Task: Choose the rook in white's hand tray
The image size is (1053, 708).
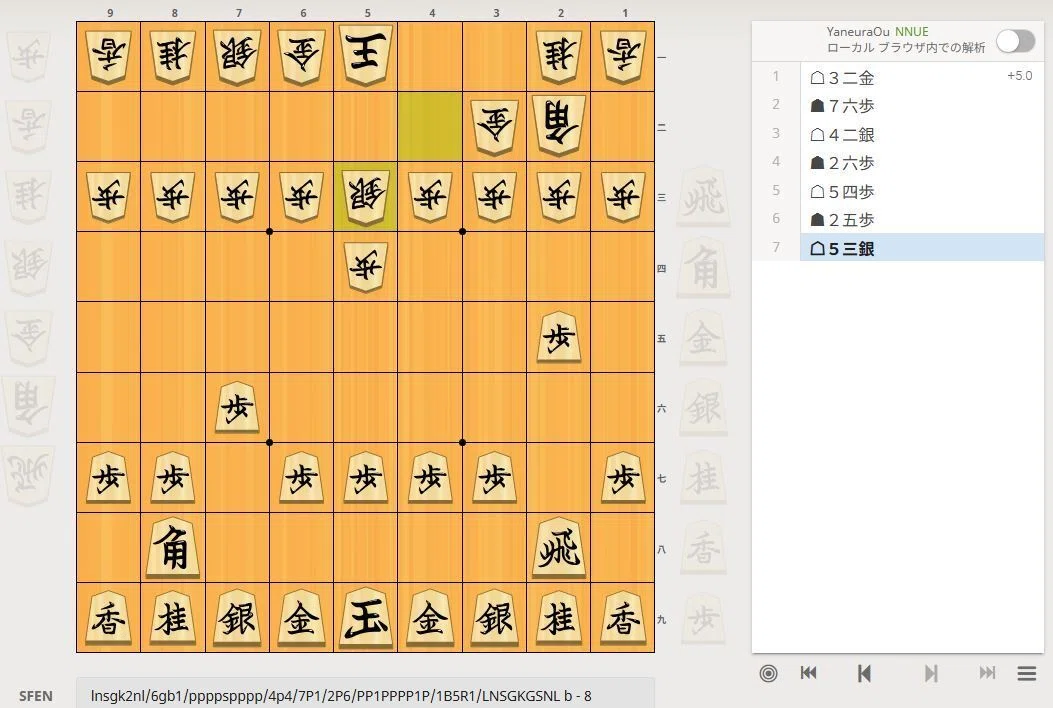Action: coord(28,476)
